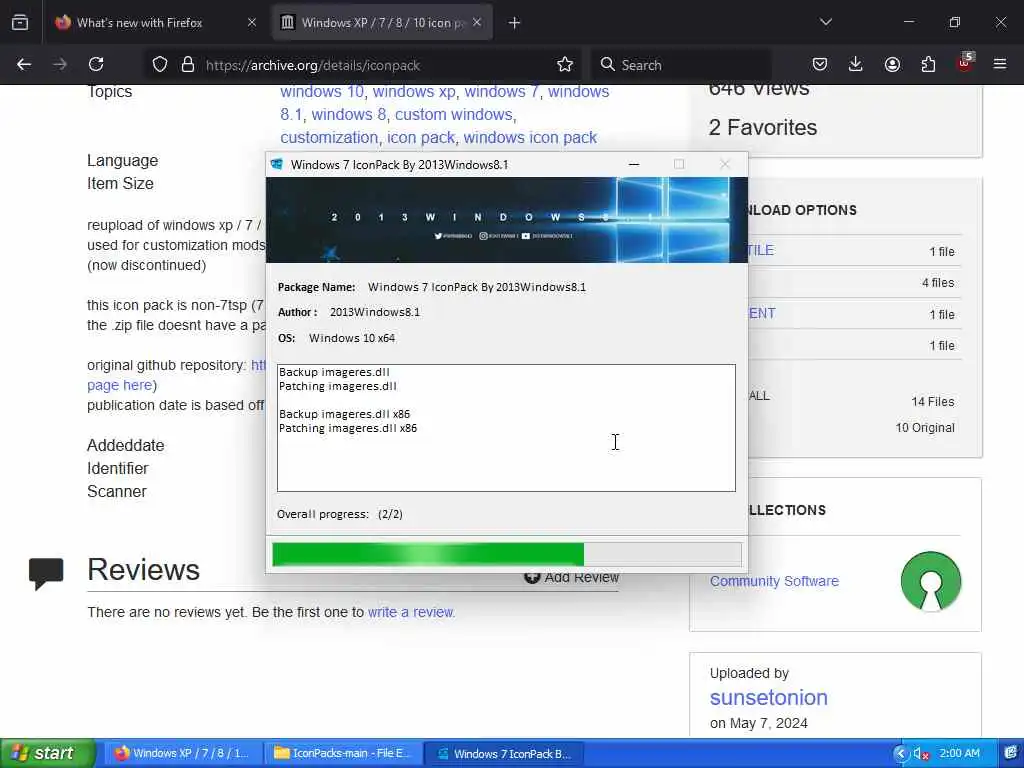Image resolution: width=1024 pixels, height=768 pixels.
Task: Open the windows 10 topic link
Action: point(322,91)
